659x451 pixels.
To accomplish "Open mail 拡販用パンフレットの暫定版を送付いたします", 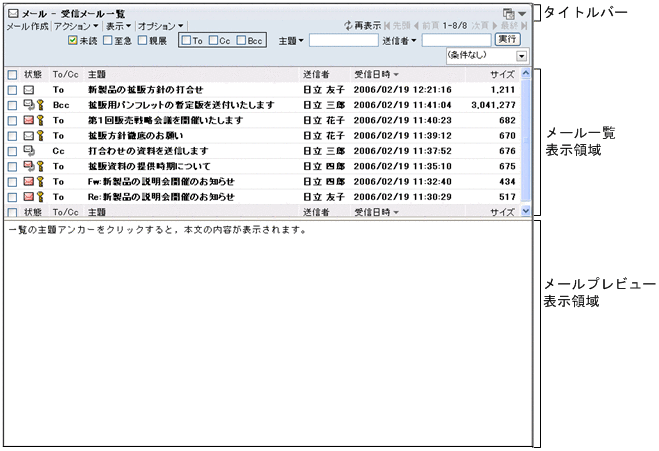I will (181, 105).
